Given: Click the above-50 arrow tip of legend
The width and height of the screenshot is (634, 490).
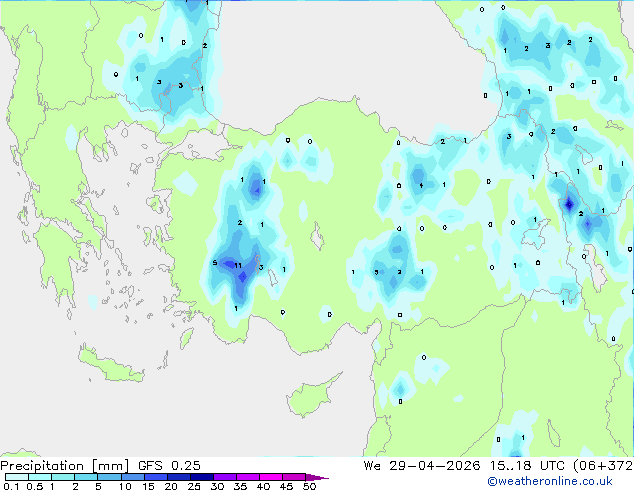Looking at the screenshot, I should (317, 477).
